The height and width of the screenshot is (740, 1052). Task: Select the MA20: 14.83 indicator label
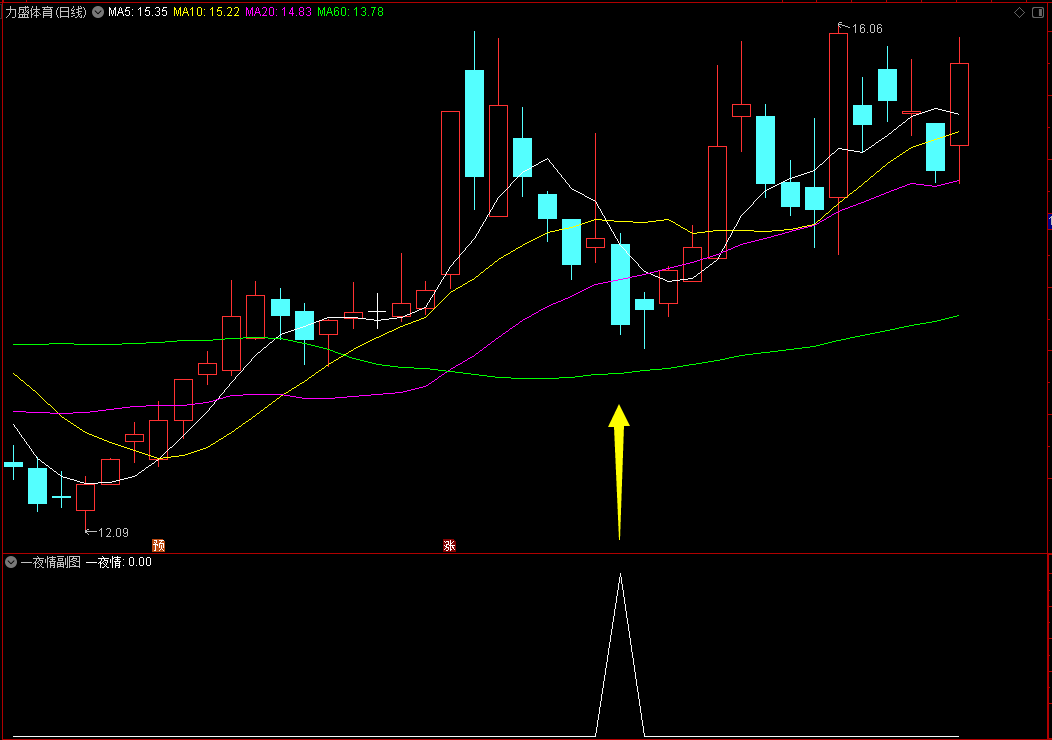pyautogui.click(x=278, y=12)
